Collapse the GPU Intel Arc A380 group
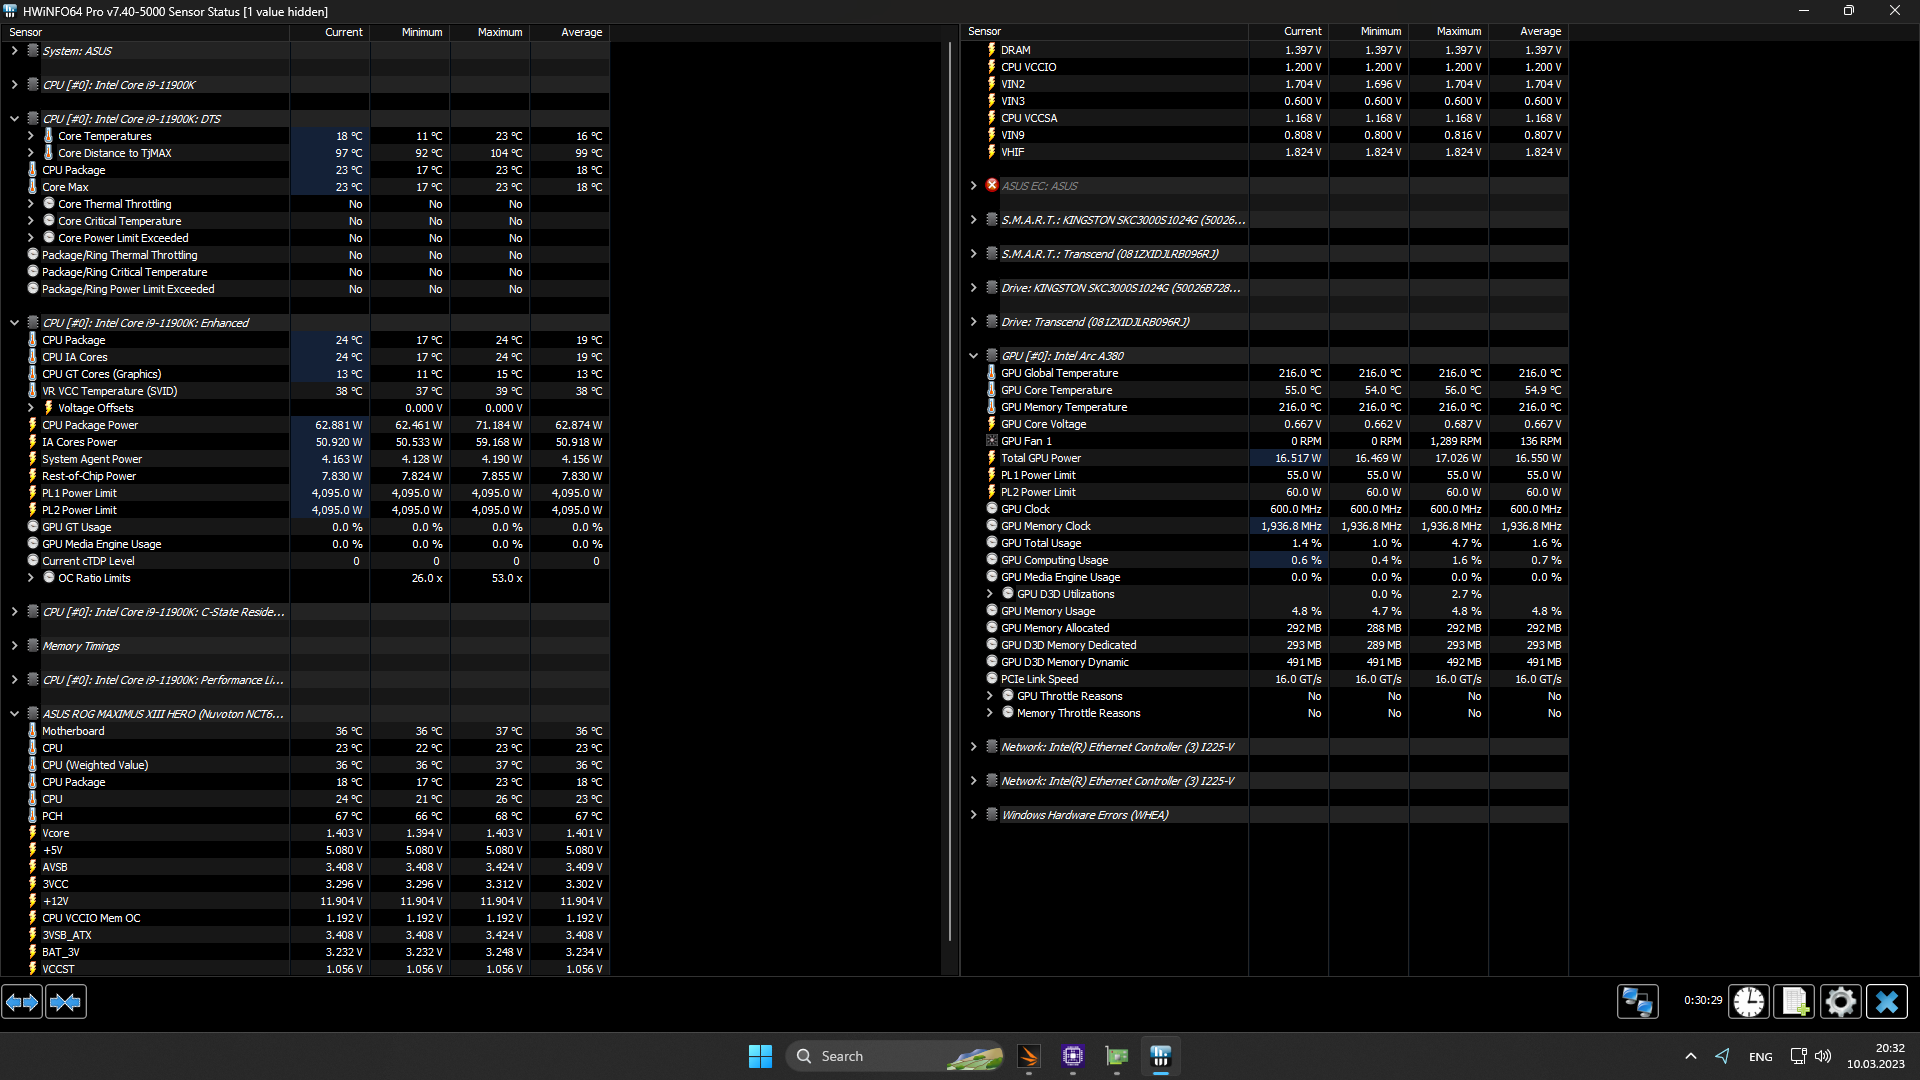This screenshot has height=1080, width=1920. click(973, 356)
